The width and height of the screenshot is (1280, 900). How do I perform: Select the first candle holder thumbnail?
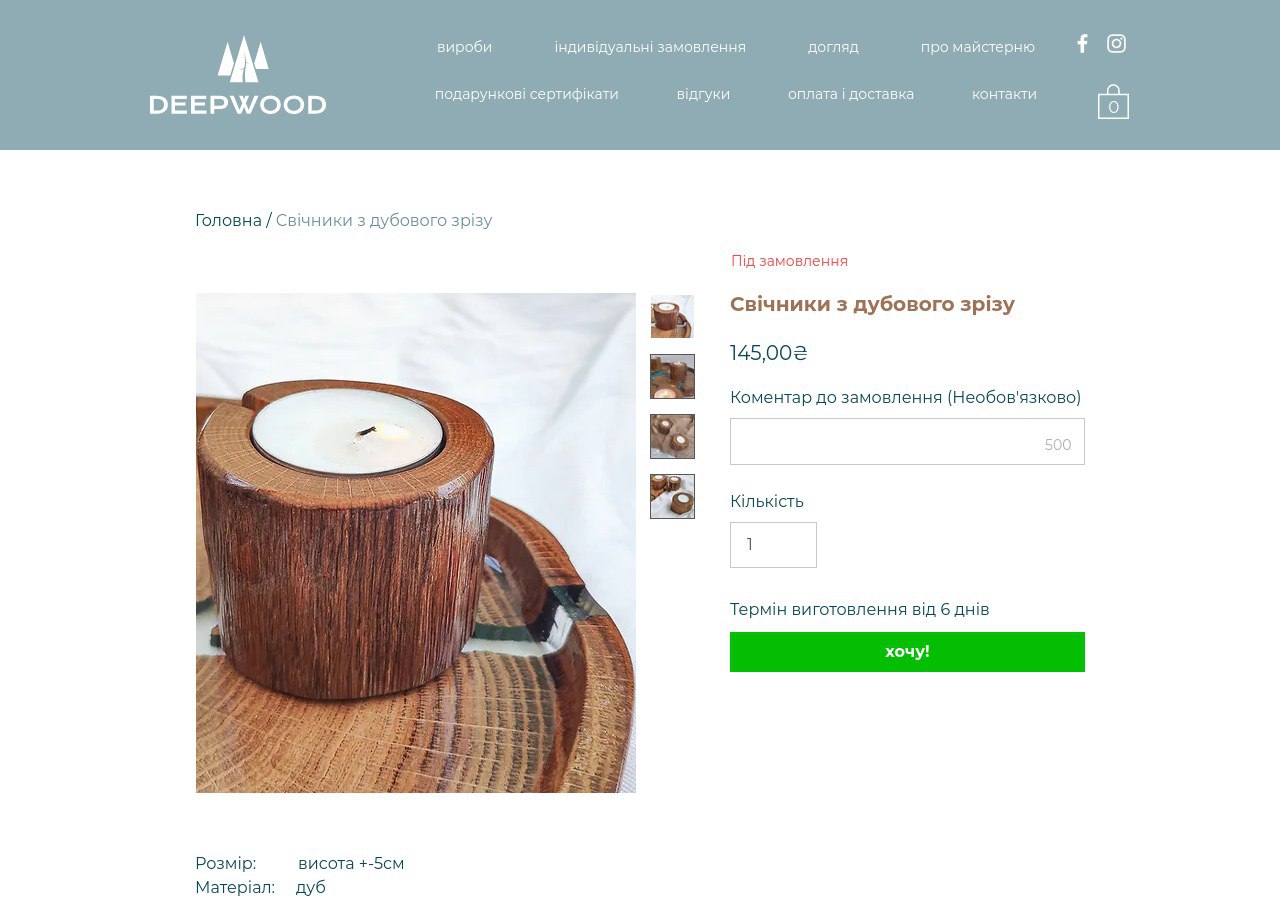tap(672, 317)
